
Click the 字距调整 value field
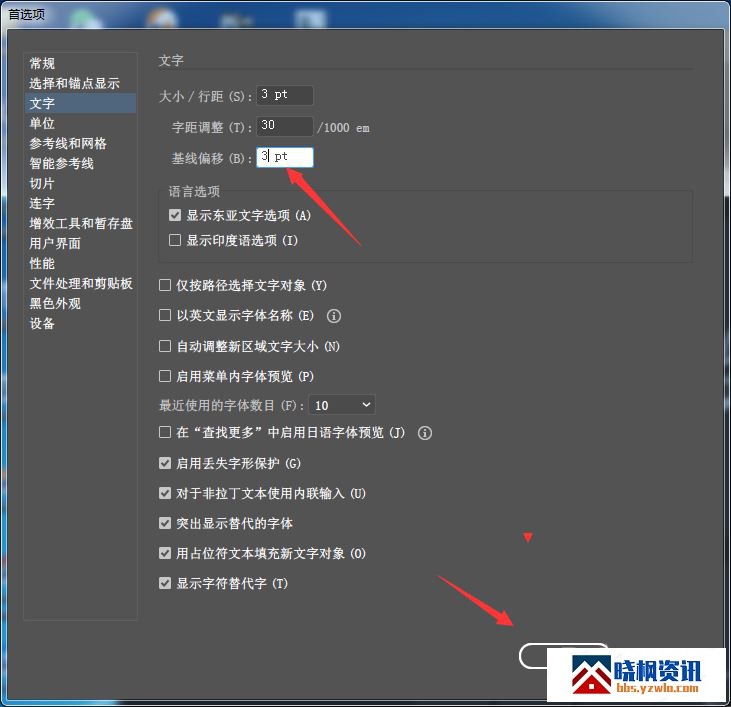[x=285, y=127]
